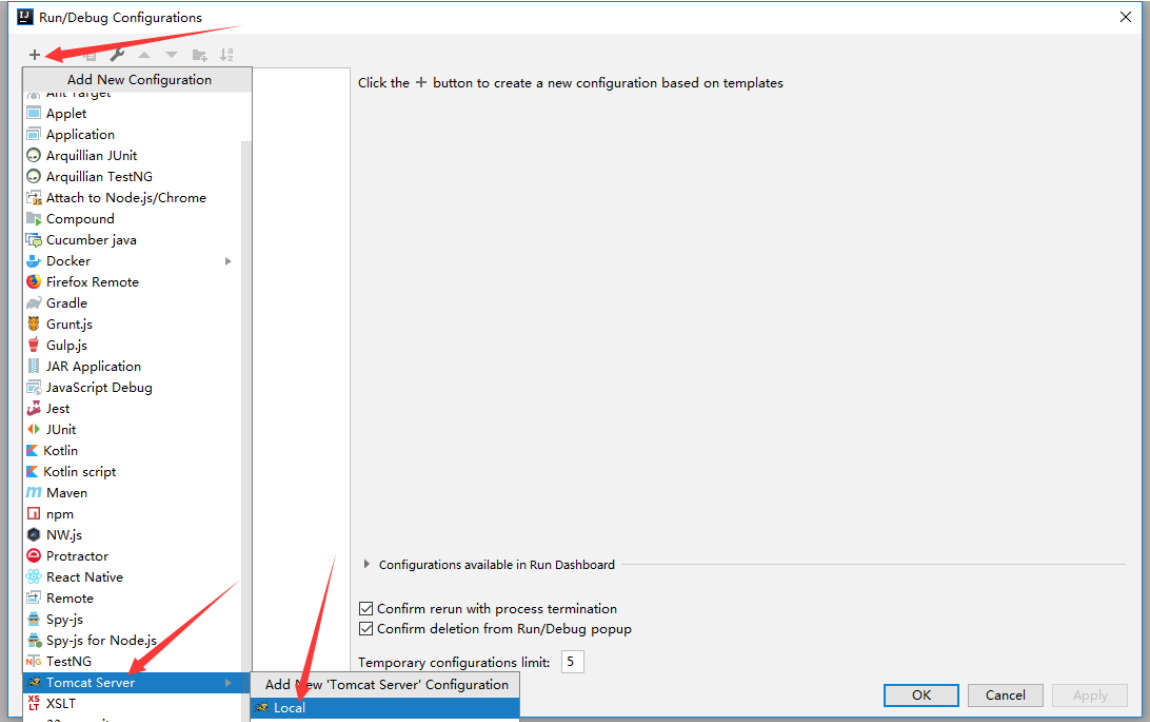
Task: Expand Configurations available in Run Dashboard
Action: [x=367, y=564]
